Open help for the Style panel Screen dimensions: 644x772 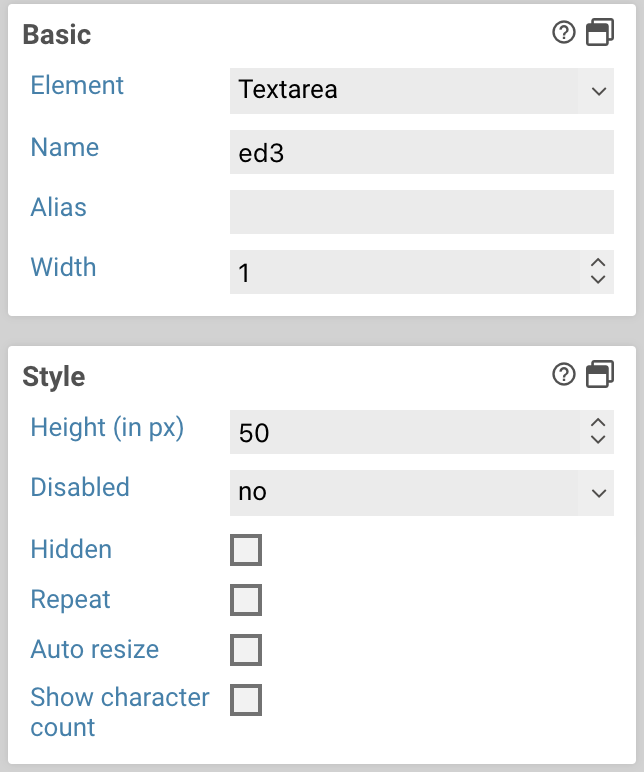tap(564, 374)
